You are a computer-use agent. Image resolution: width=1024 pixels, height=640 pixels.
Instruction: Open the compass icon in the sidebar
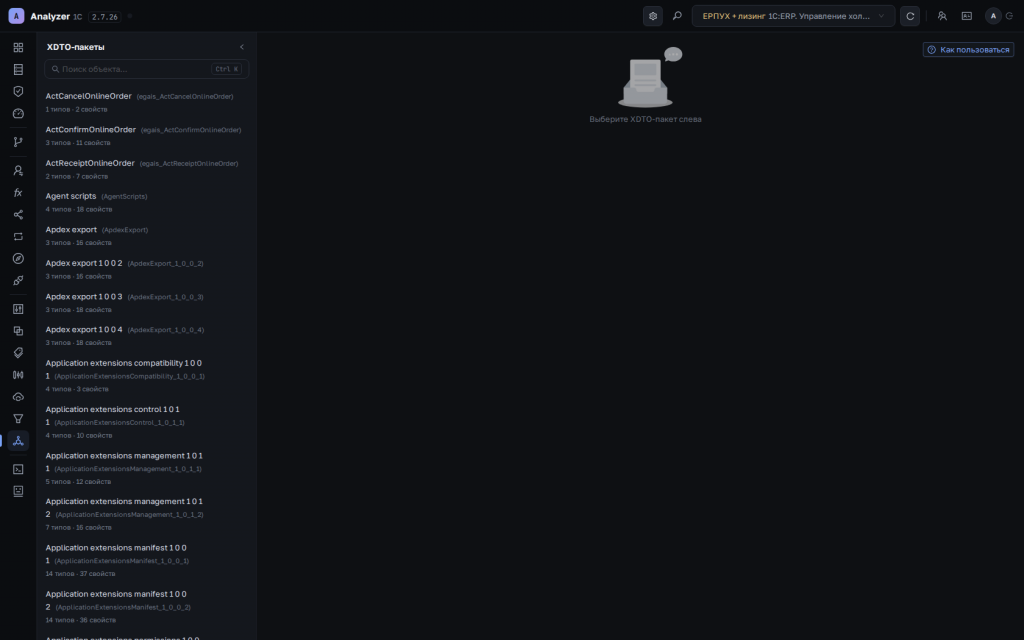[x=18, y=259]
